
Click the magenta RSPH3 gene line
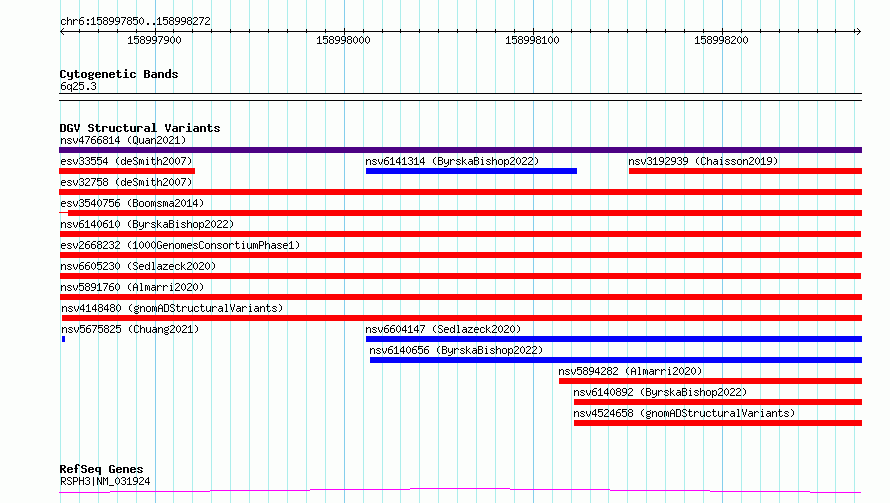460,491
